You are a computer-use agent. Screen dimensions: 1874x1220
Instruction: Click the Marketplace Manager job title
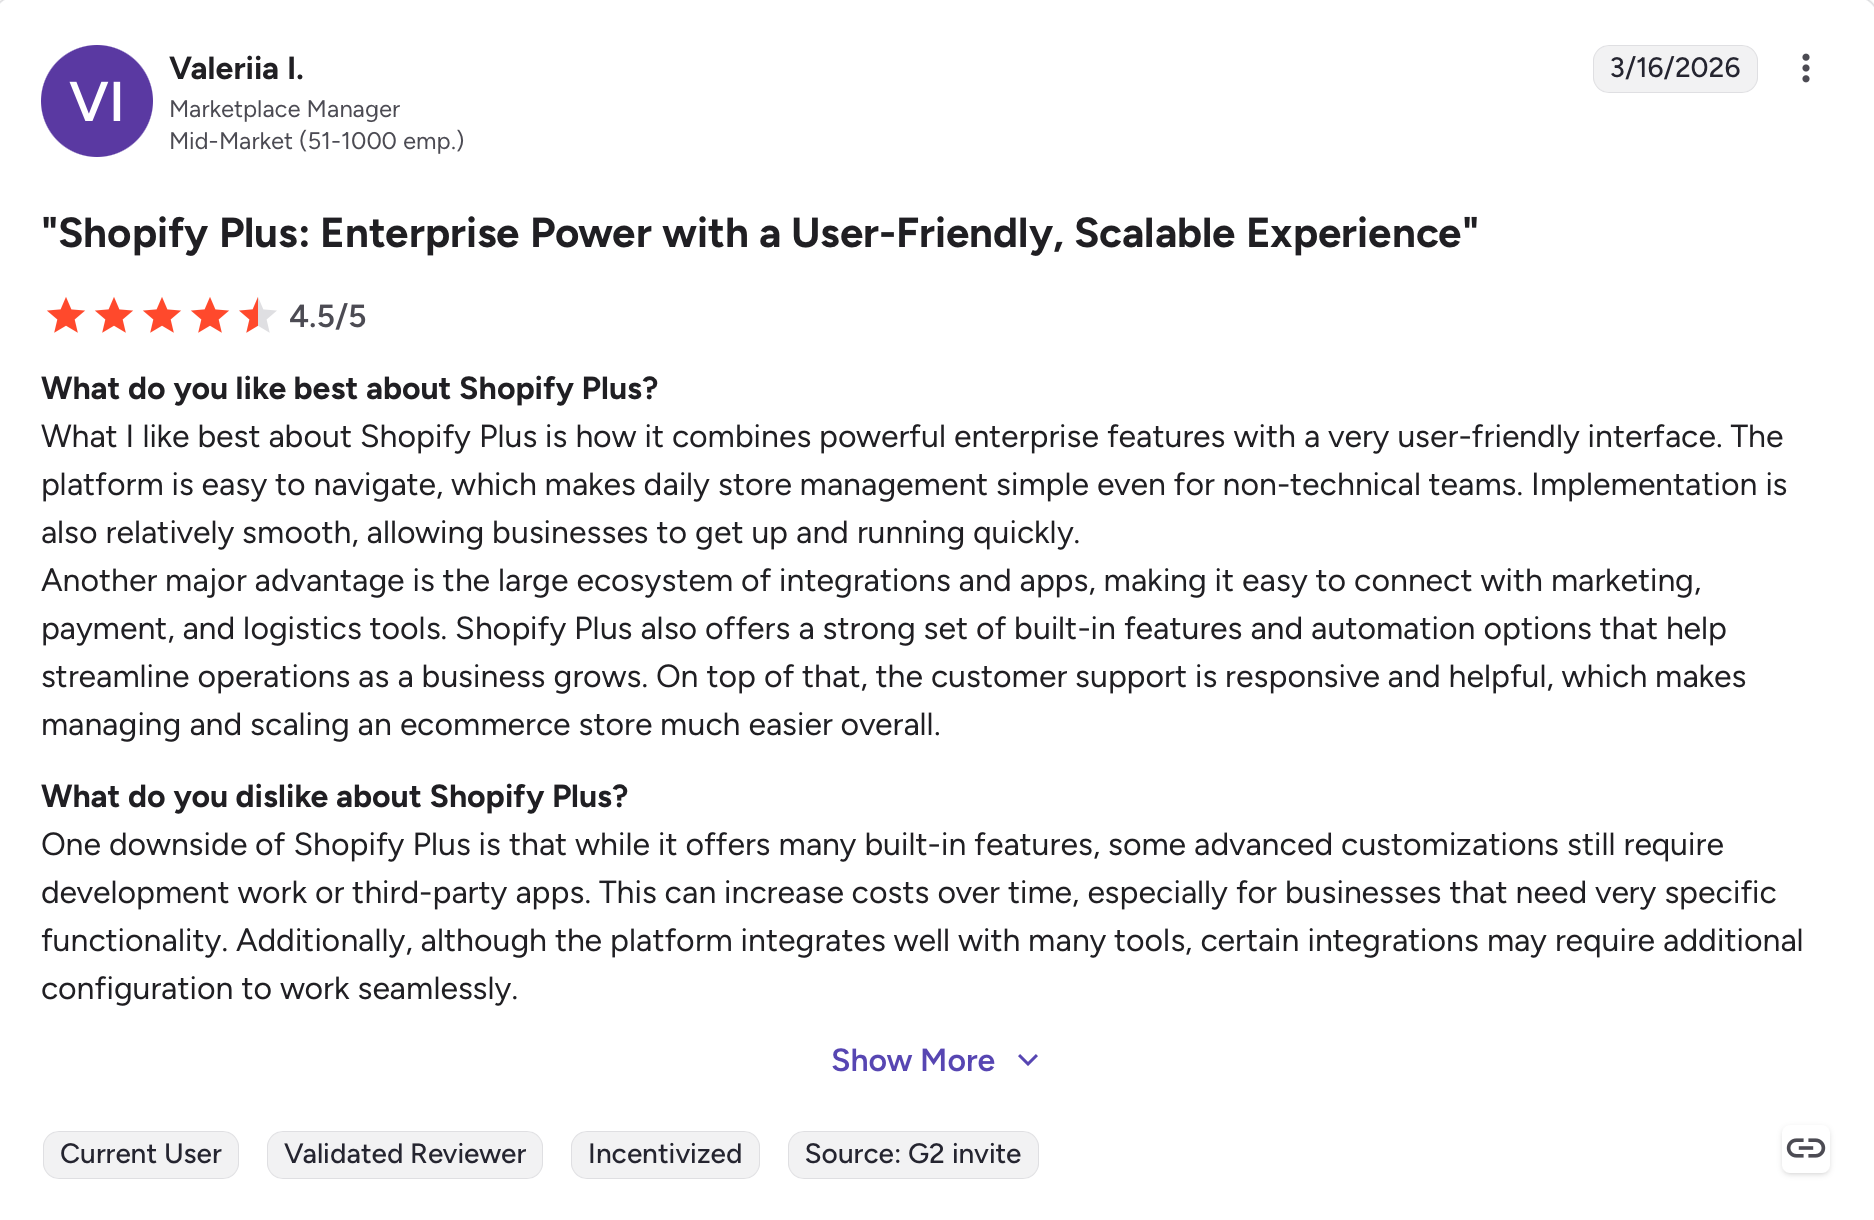point(285,109)
